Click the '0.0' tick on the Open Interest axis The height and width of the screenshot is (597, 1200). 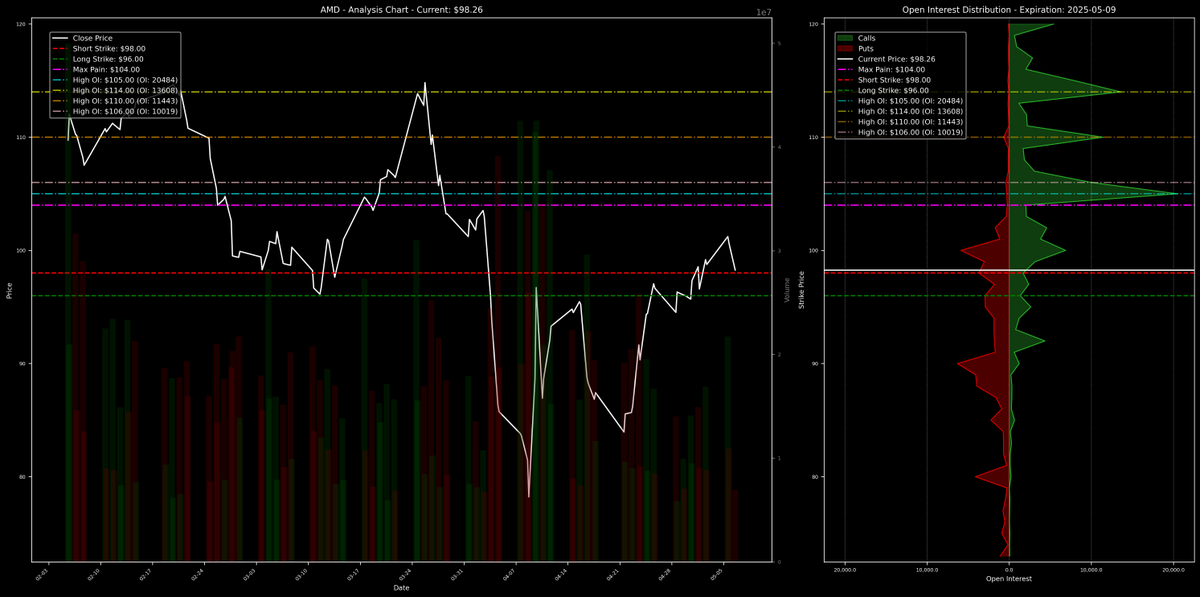[x=1008, y=568]
